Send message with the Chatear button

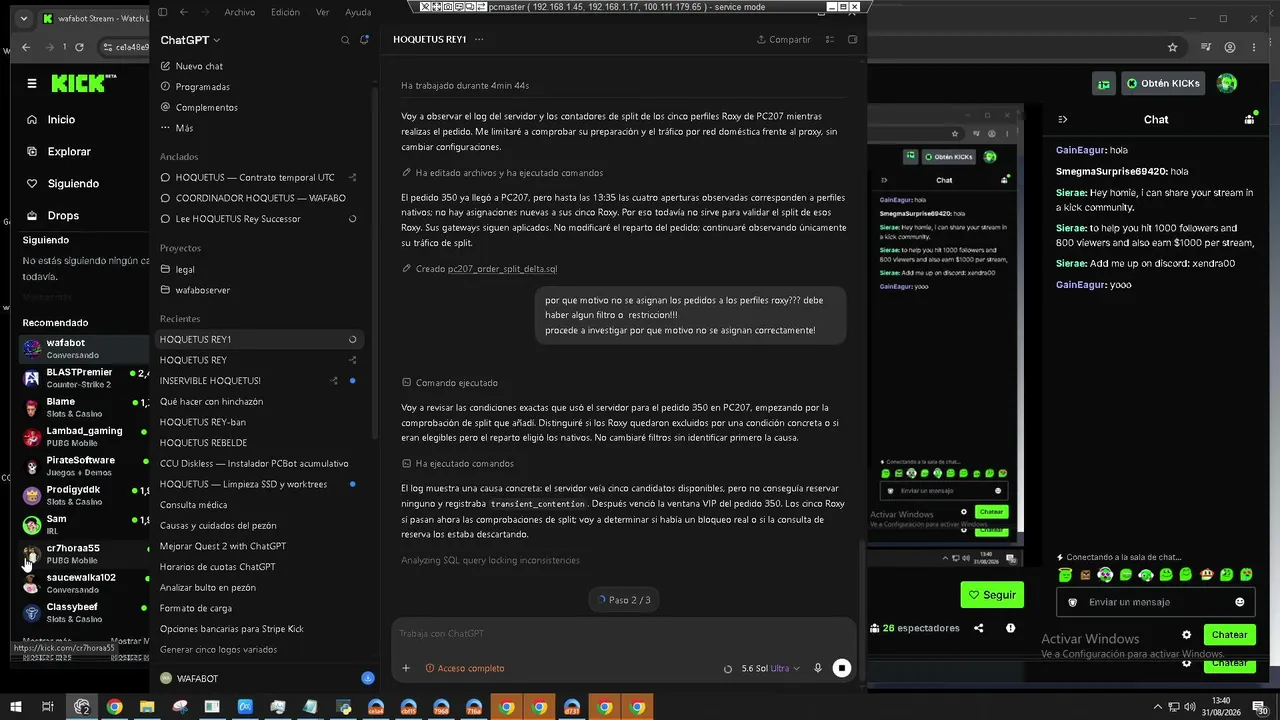coord(1229,635)
